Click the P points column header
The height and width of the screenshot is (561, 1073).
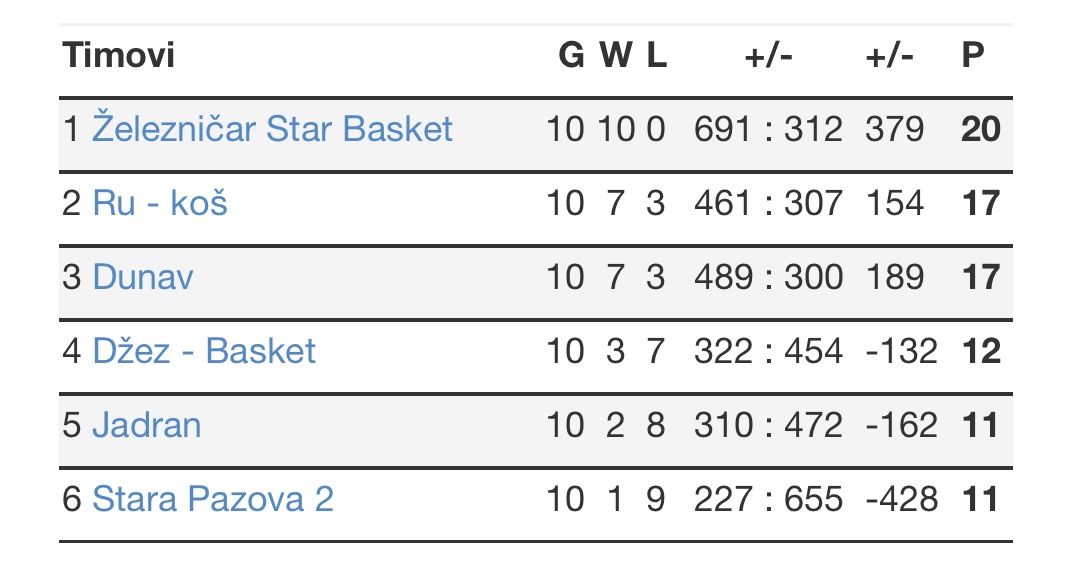[x=972, y=55]
